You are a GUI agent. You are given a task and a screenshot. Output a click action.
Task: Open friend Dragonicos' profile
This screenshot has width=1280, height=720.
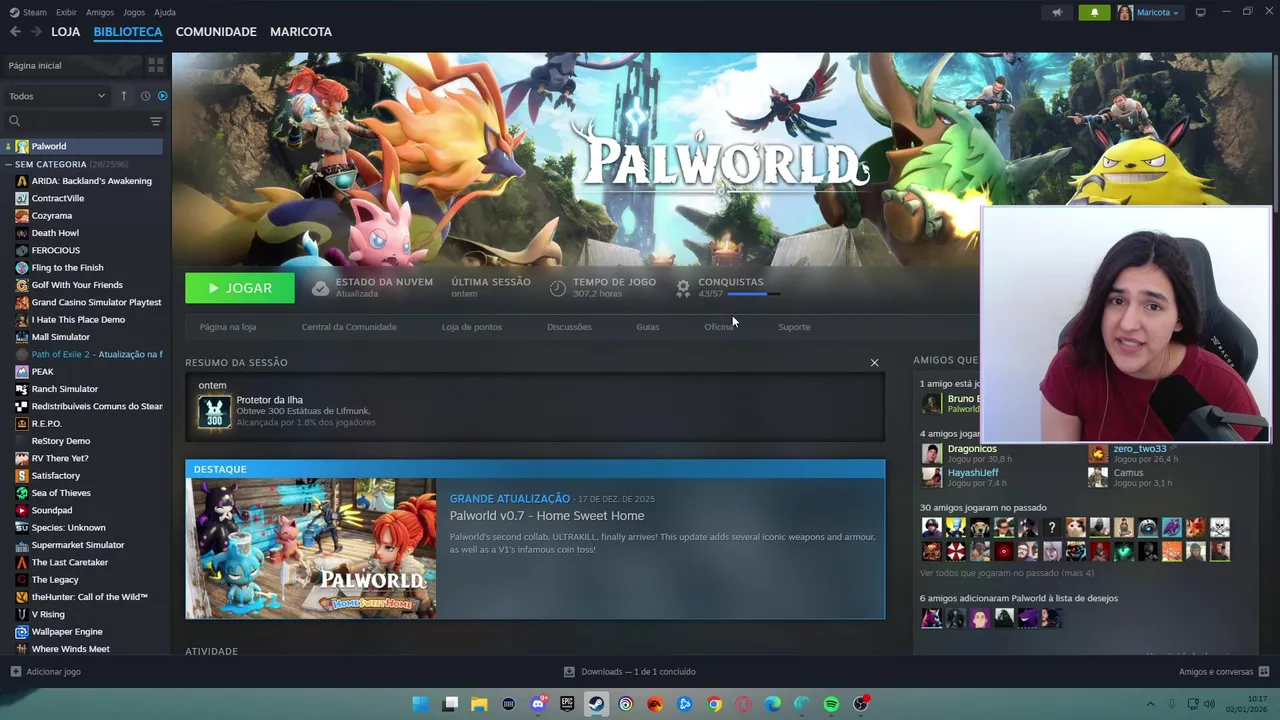tap(972, 449)
